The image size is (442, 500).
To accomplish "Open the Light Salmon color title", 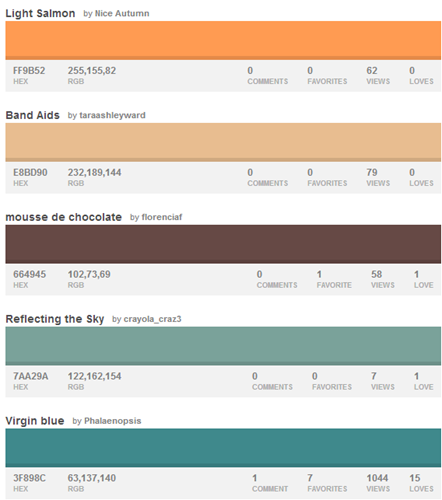I will click(40, 13).
